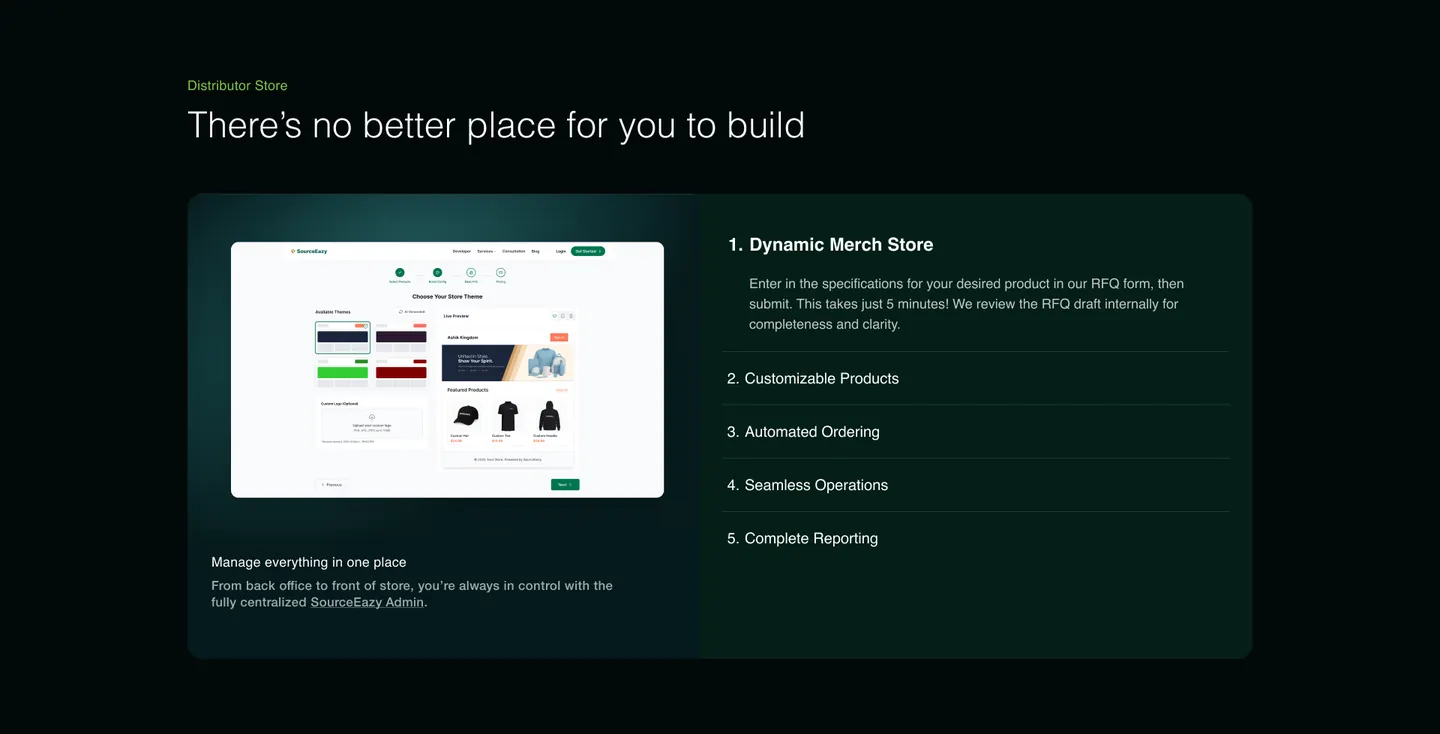Click "Manage everything in one place" text
Screen dimensions: 1440x734
(x=309, y=562)
